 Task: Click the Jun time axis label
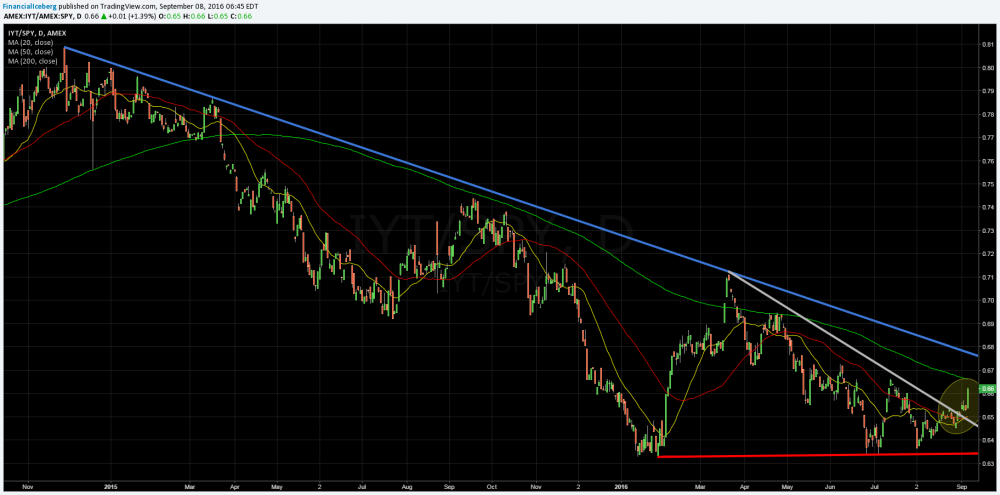[831, 485]
